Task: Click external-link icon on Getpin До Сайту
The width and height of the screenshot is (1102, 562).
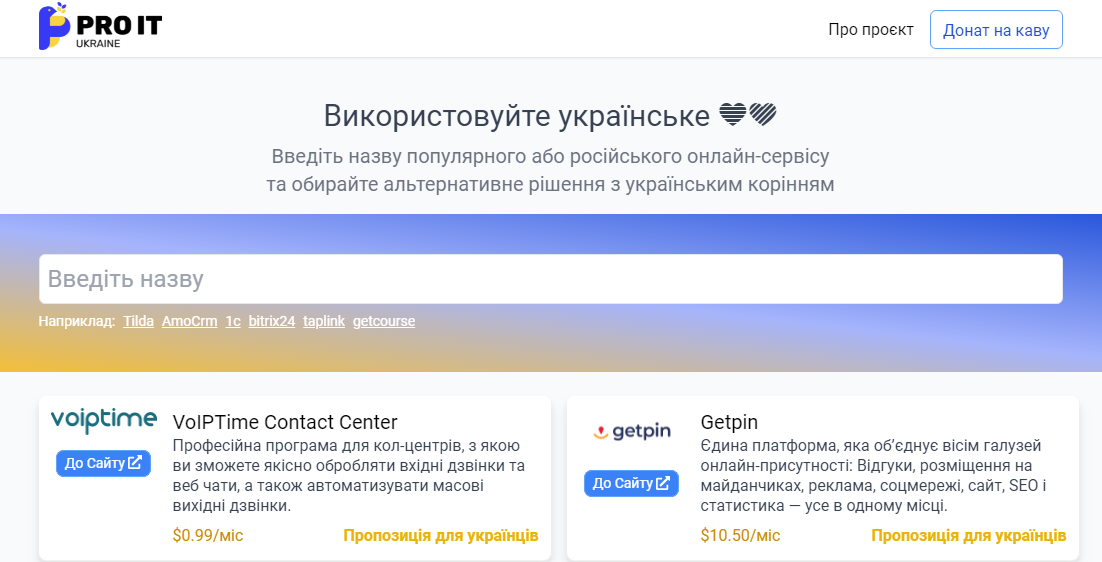Action: point(663,483)
